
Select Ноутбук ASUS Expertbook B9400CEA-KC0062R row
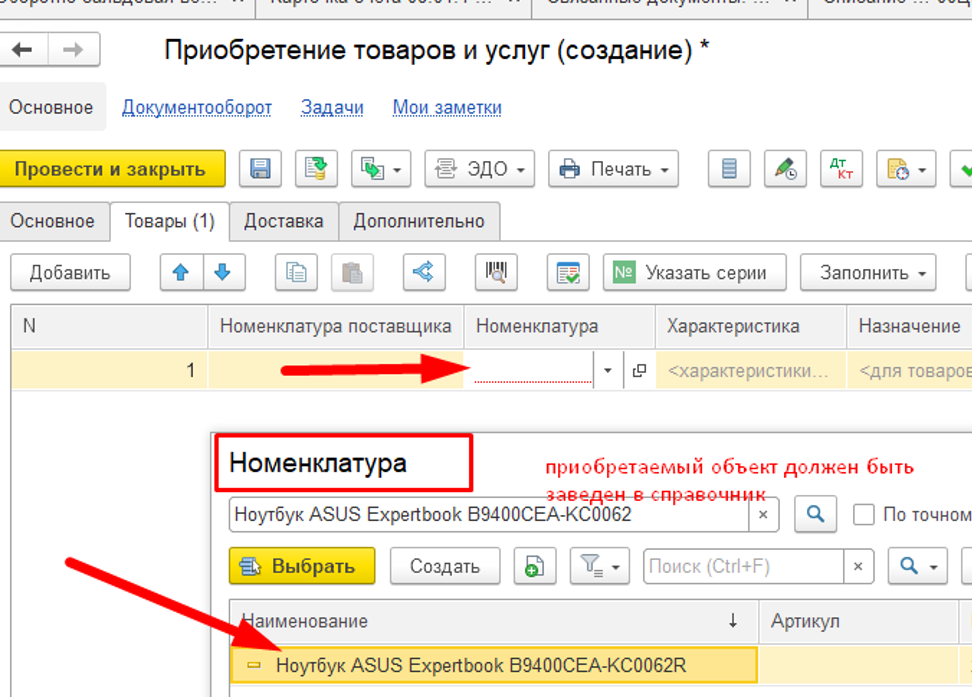tap(494, 665)
